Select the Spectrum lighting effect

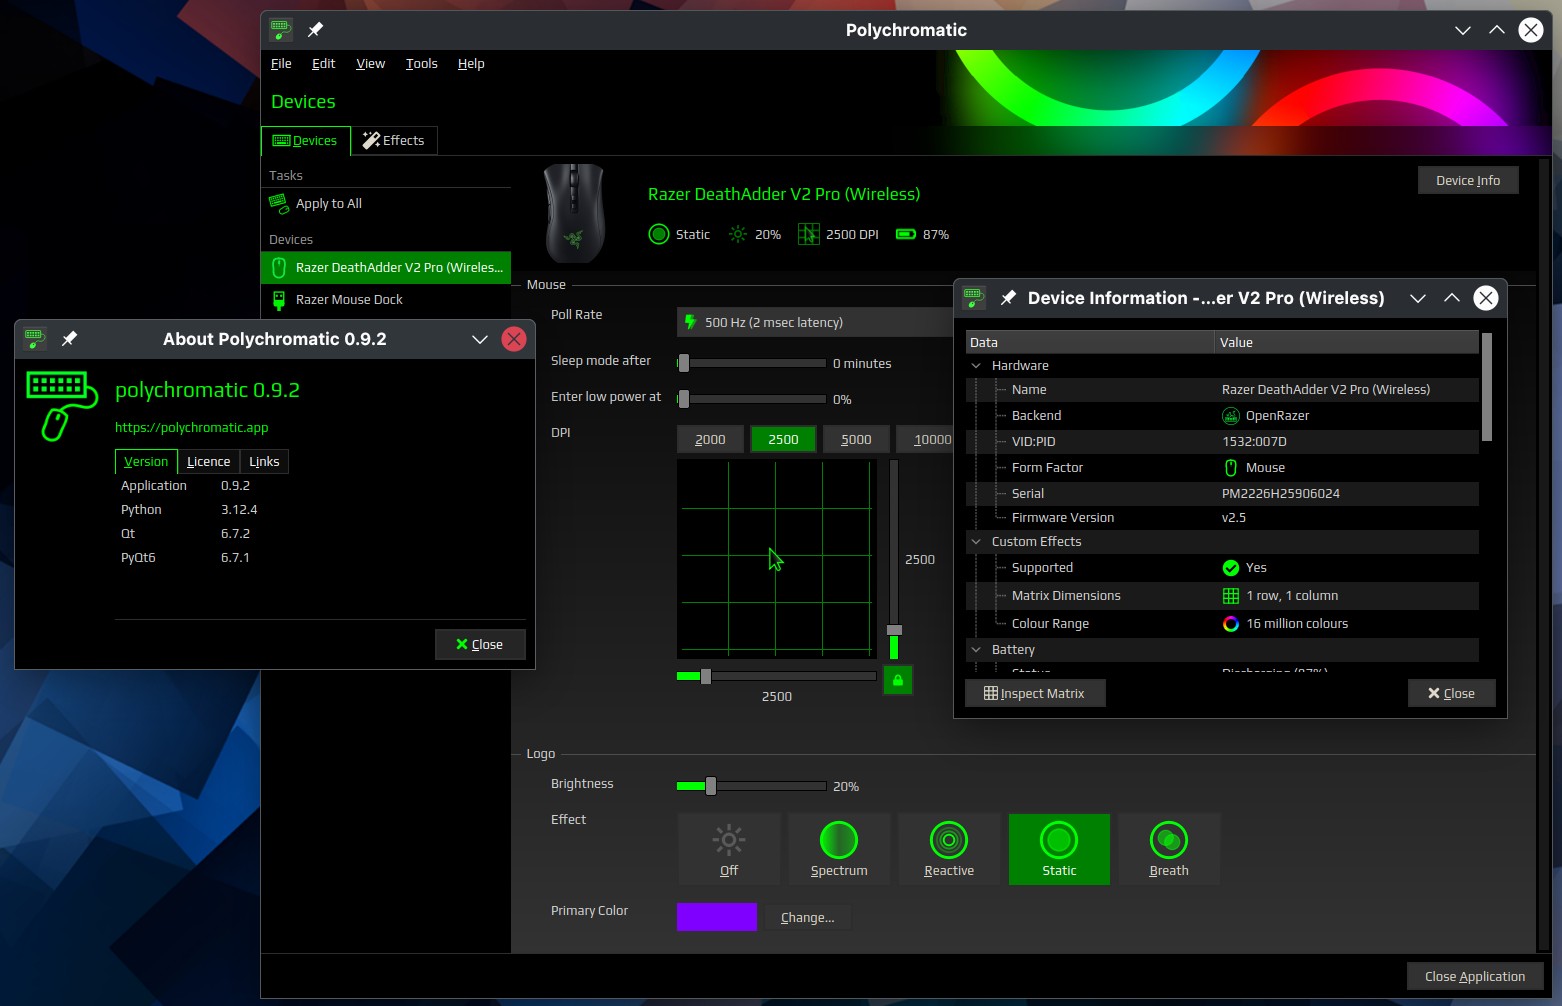(839, 849)
